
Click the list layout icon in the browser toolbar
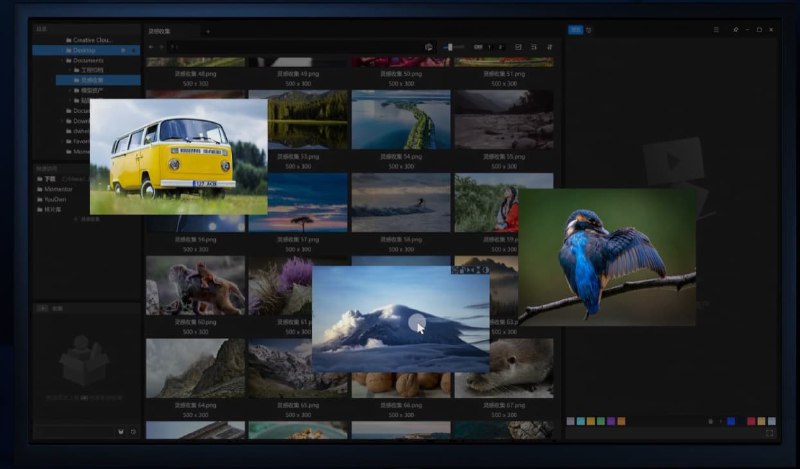click(x=534, y=47)
